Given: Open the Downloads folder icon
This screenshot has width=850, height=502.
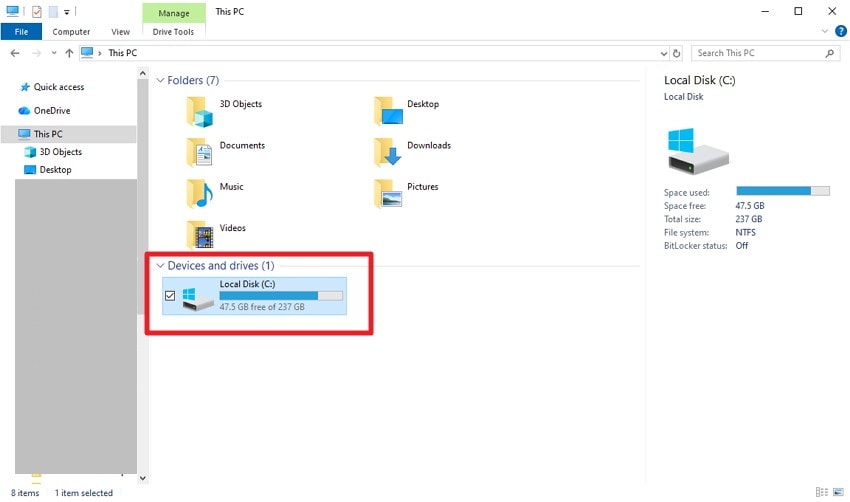Looking at the screenshot, I should [x=388, y=152].
